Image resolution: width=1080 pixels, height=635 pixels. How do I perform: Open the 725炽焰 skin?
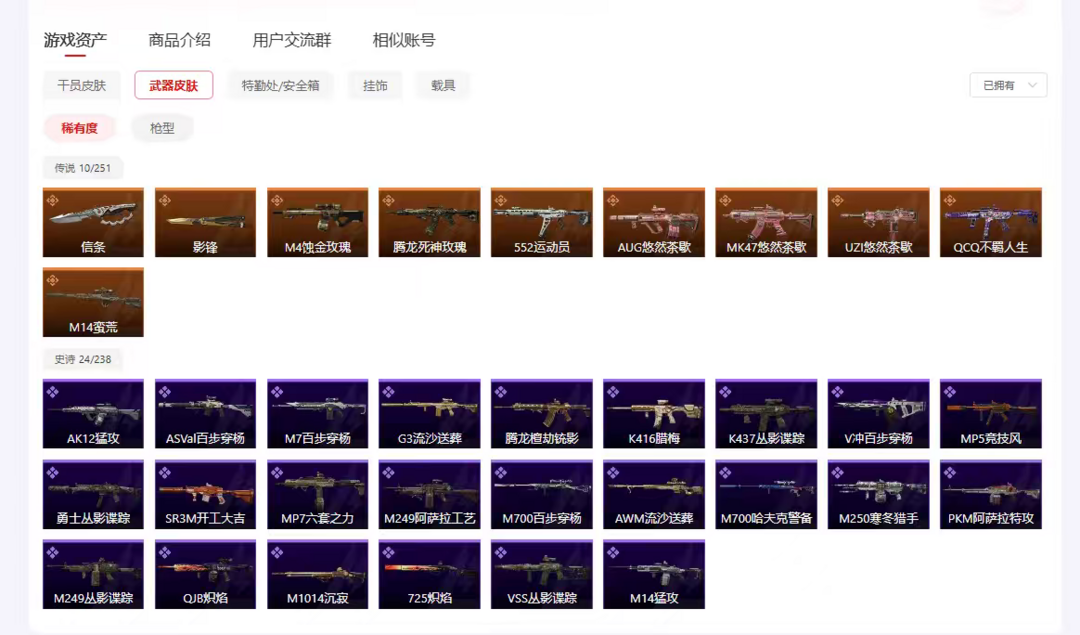[429, 574]
